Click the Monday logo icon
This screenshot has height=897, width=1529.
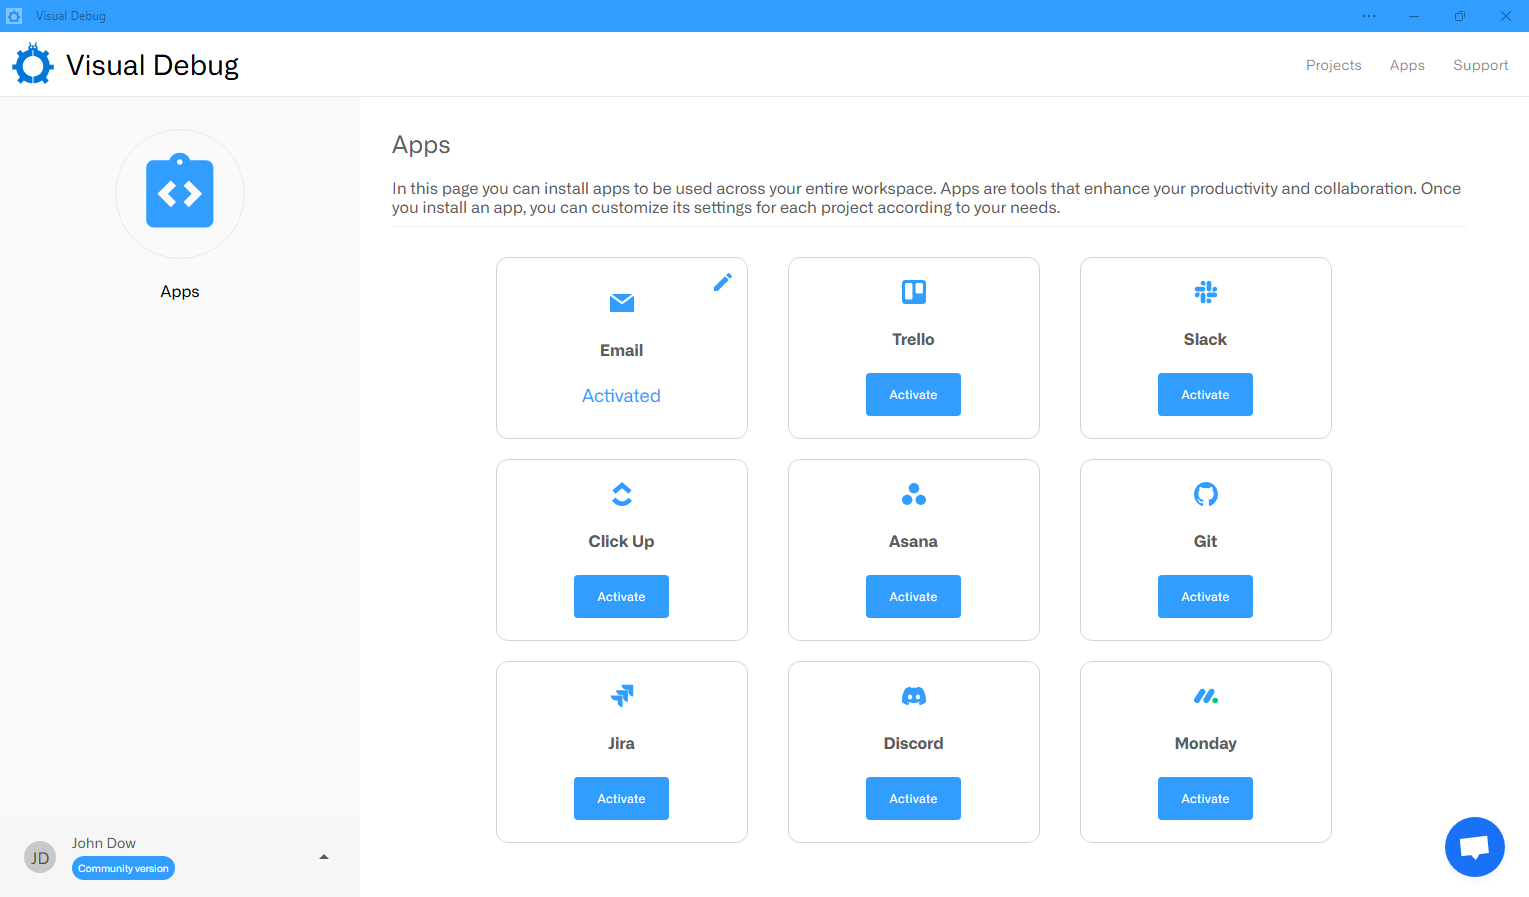tap(1205, 696)
